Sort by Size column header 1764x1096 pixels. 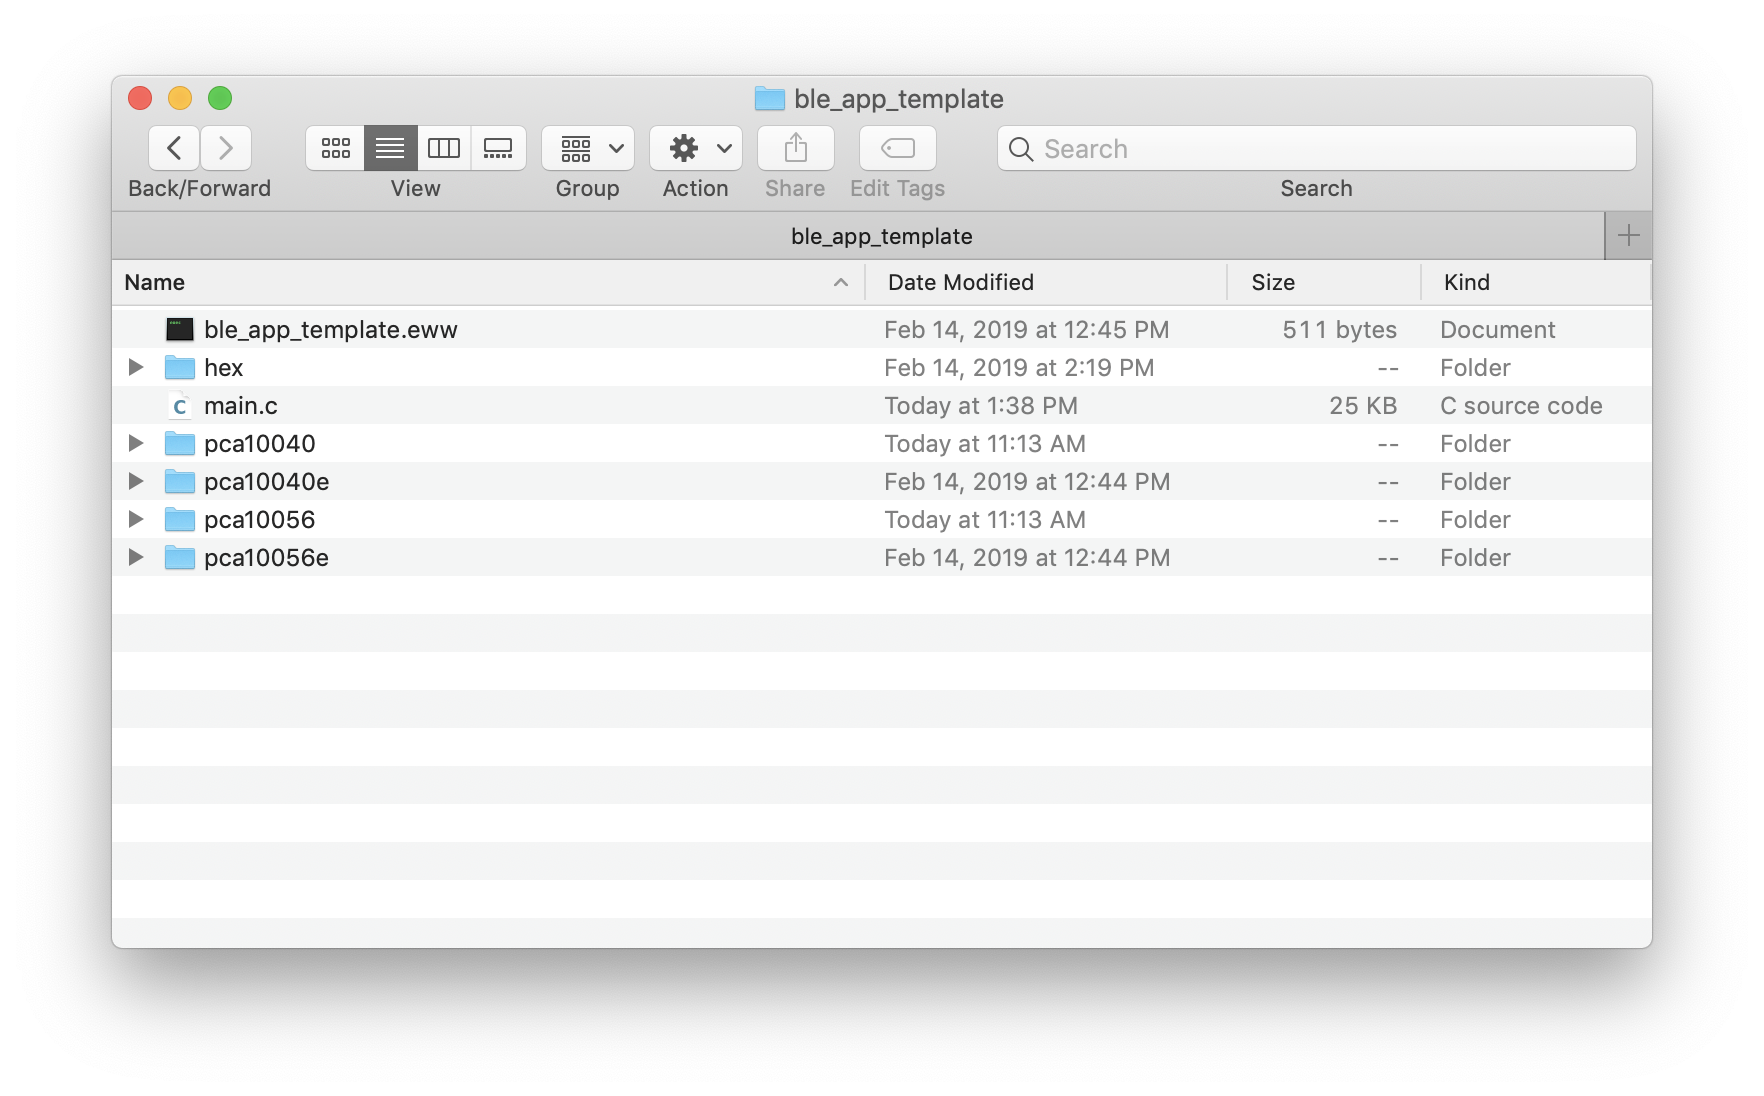point(1273,283)
